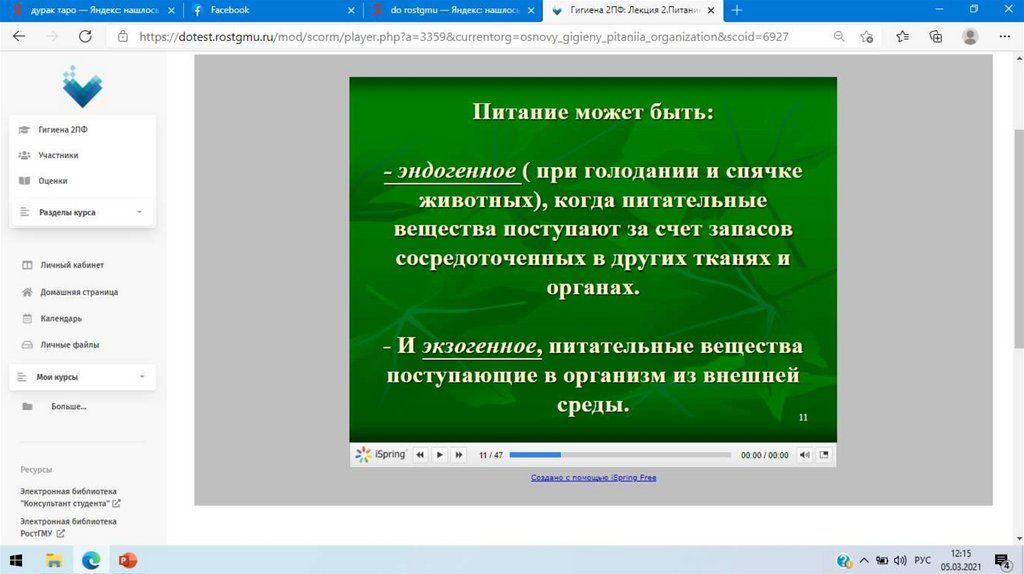Viewport: 1024px width, 574px height.
Task: Open browser Settings and more menu
Action: 1004,37
